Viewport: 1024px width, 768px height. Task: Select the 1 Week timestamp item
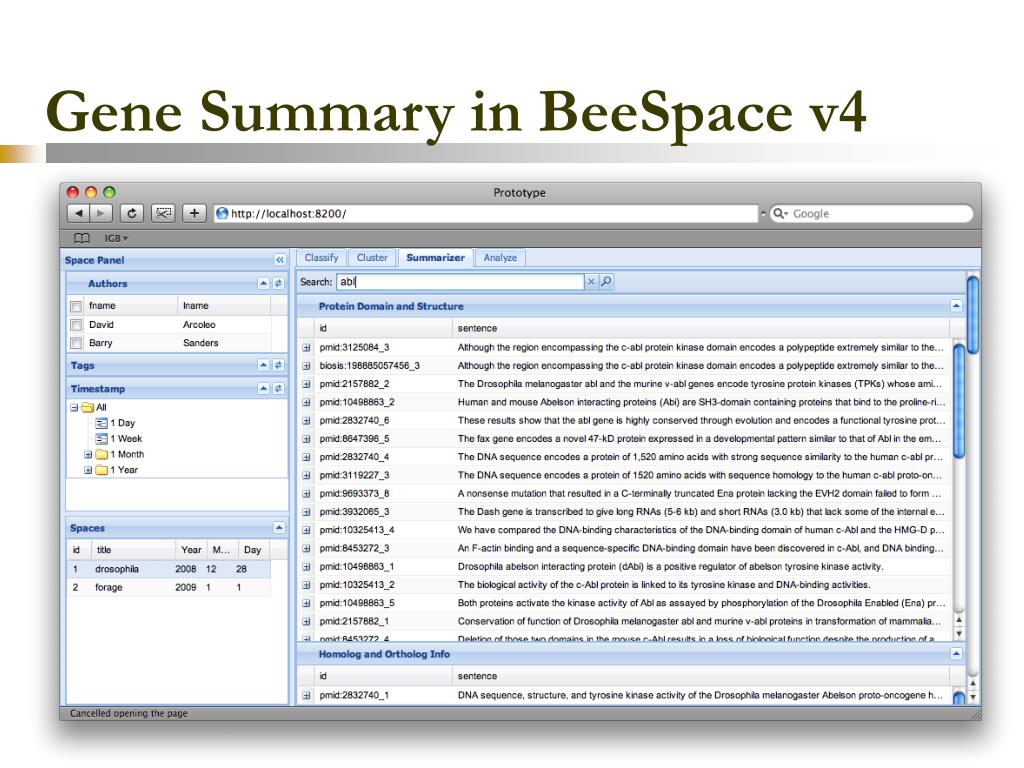(119, 439)
